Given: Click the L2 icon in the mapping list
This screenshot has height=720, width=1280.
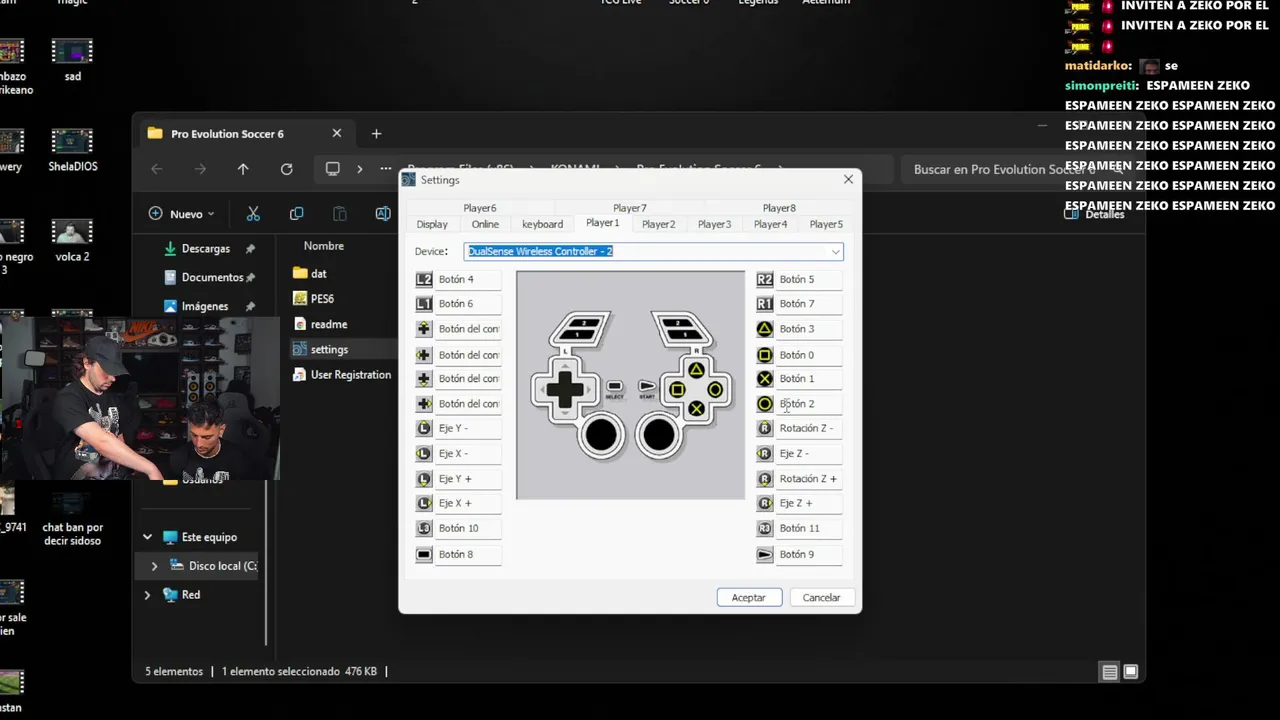Looking at the screenshot, I should tap(424, 280).
